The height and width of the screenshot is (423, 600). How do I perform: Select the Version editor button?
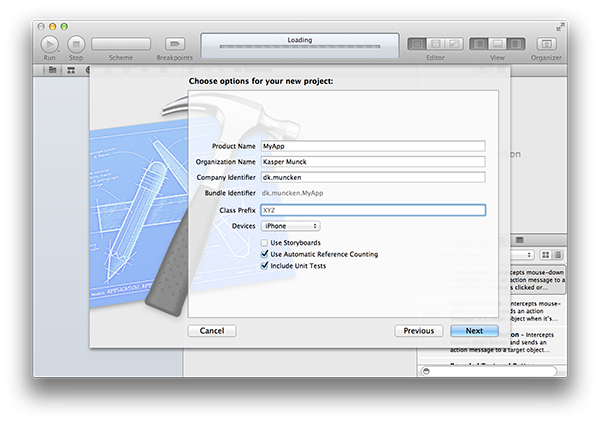(x=454, y=44)
